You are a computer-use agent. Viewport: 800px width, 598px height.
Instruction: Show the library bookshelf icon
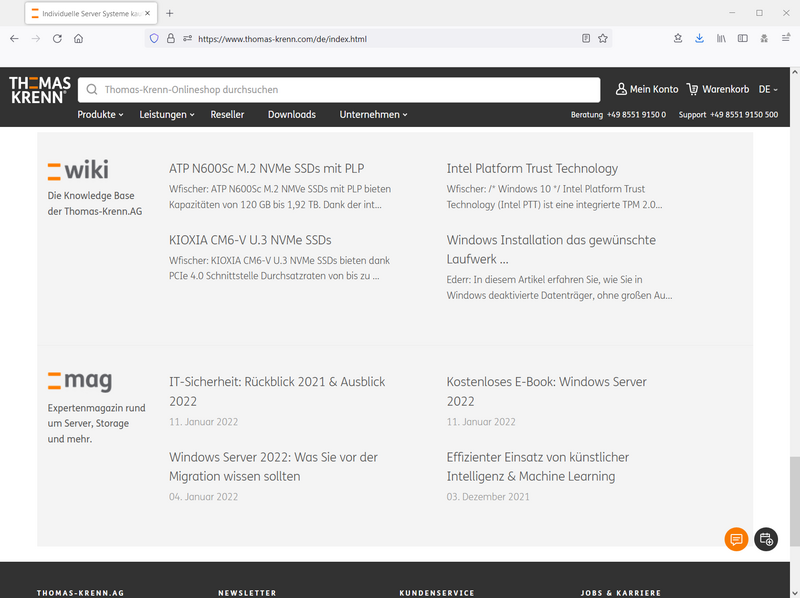[721, 38]
